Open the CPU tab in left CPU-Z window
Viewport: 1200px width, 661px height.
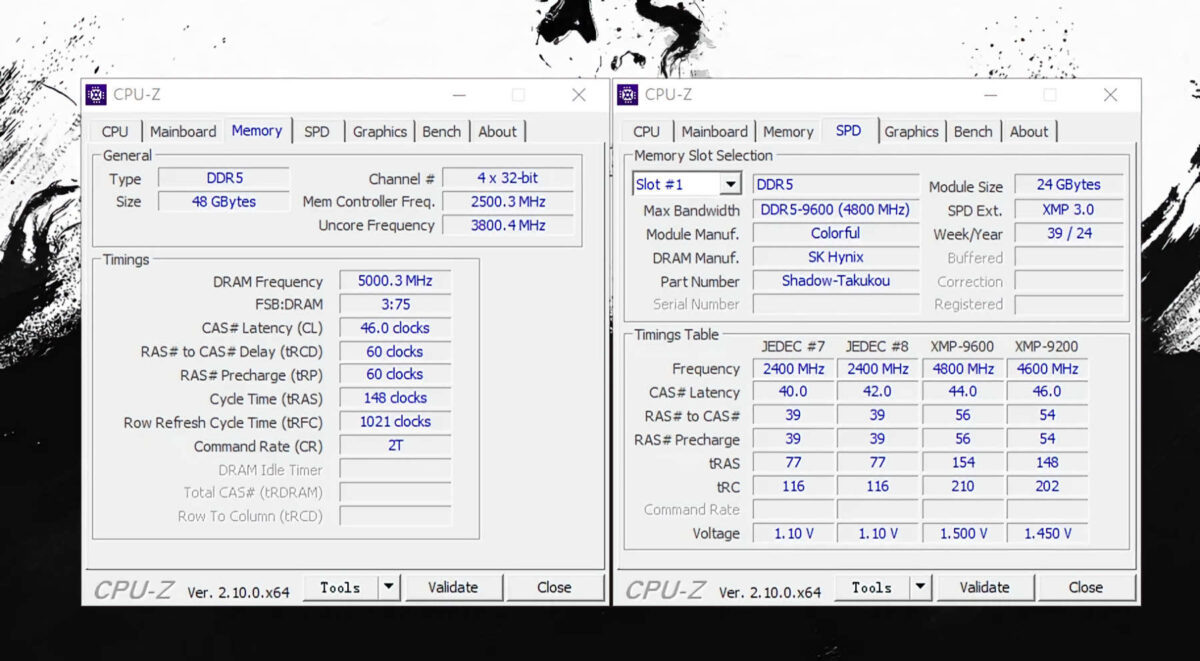coord(115,131)
